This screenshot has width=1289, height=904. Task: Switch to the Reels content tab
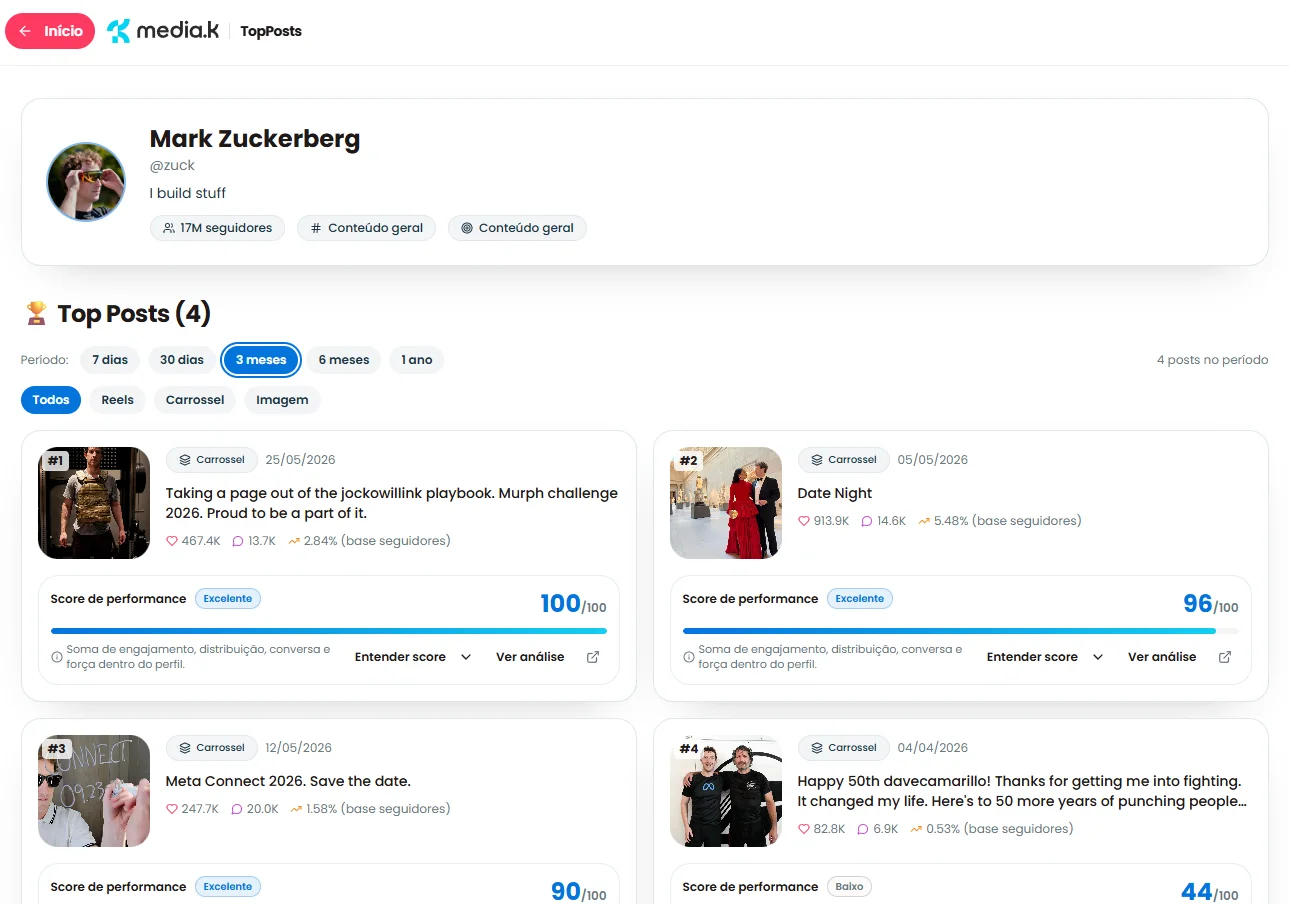pyautogui.click(x=118, y=400)
